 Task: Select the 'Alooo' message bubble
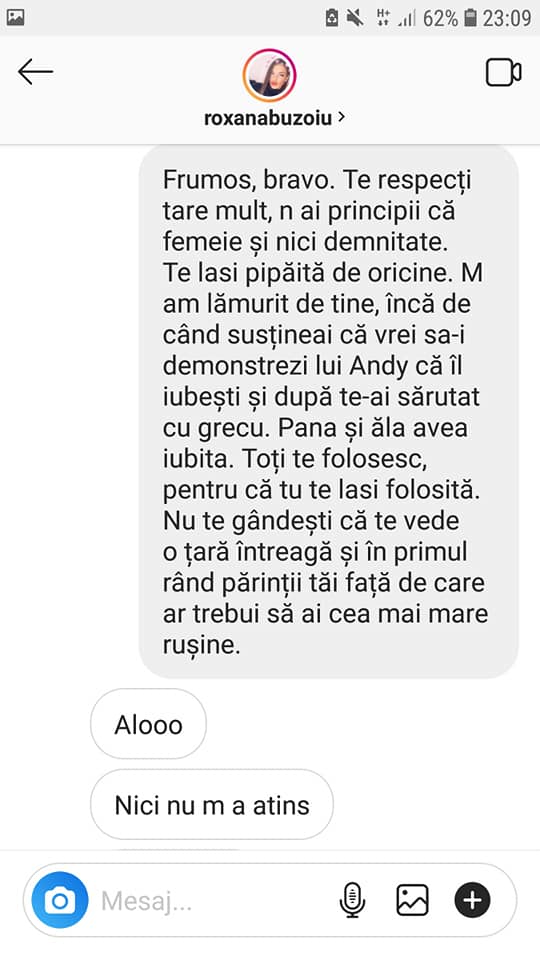[x=148, y=724]
